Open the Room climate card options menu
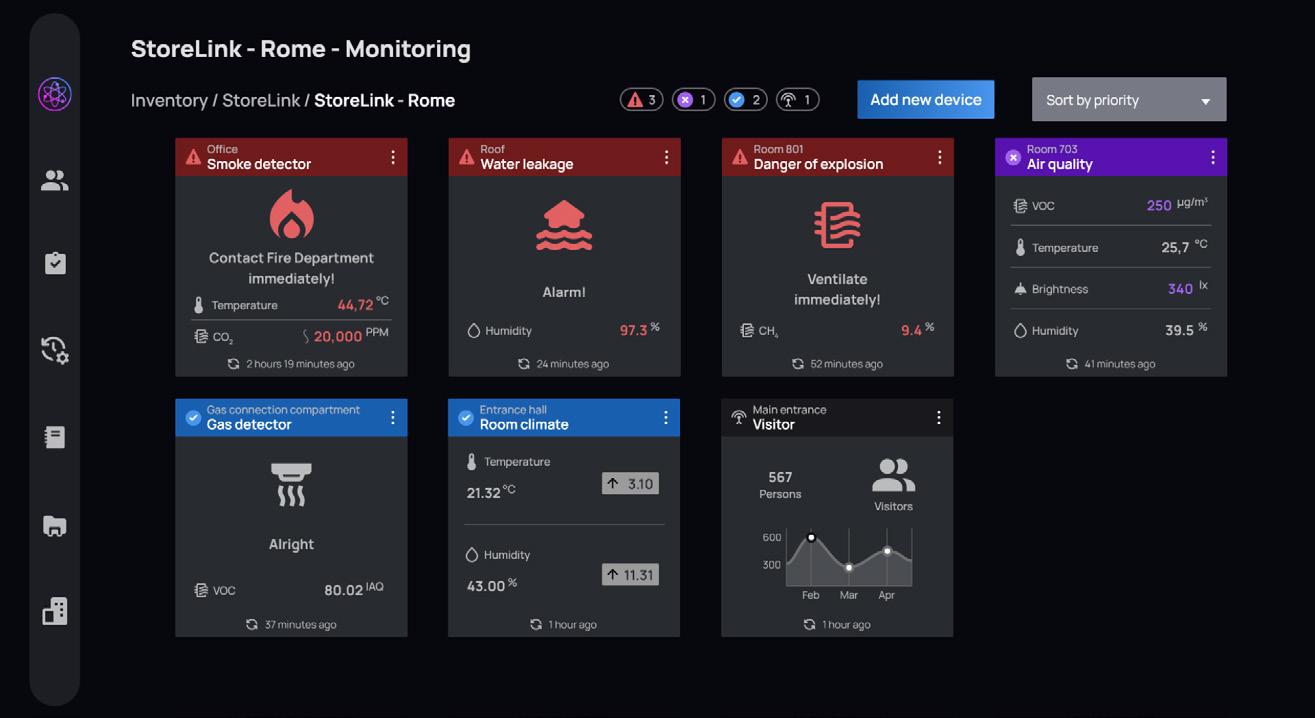This screenshot has width=1315, height=718. point(666,417)
